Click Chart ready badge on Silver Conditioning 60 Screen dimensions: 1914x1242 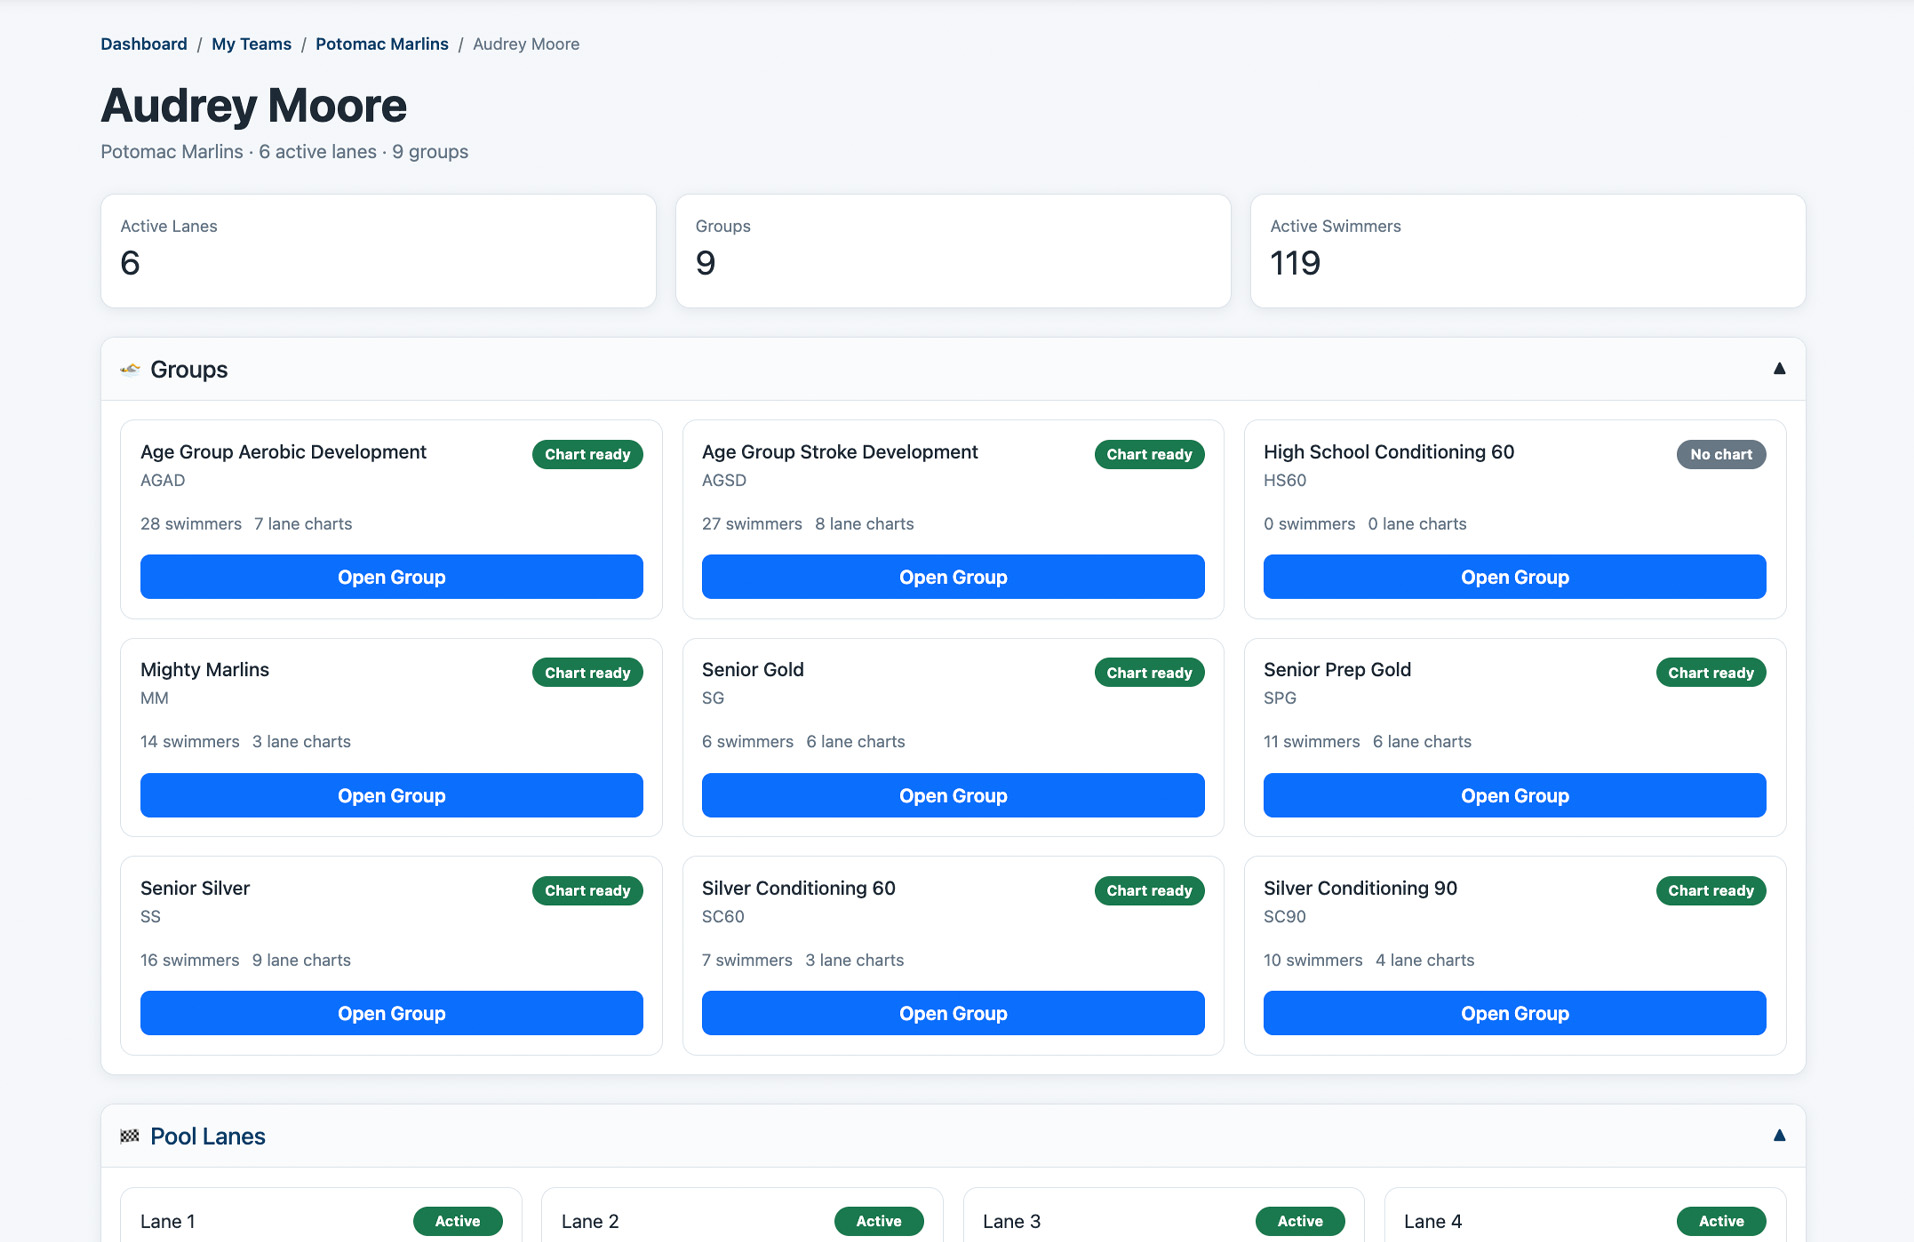click(1149, 891)
